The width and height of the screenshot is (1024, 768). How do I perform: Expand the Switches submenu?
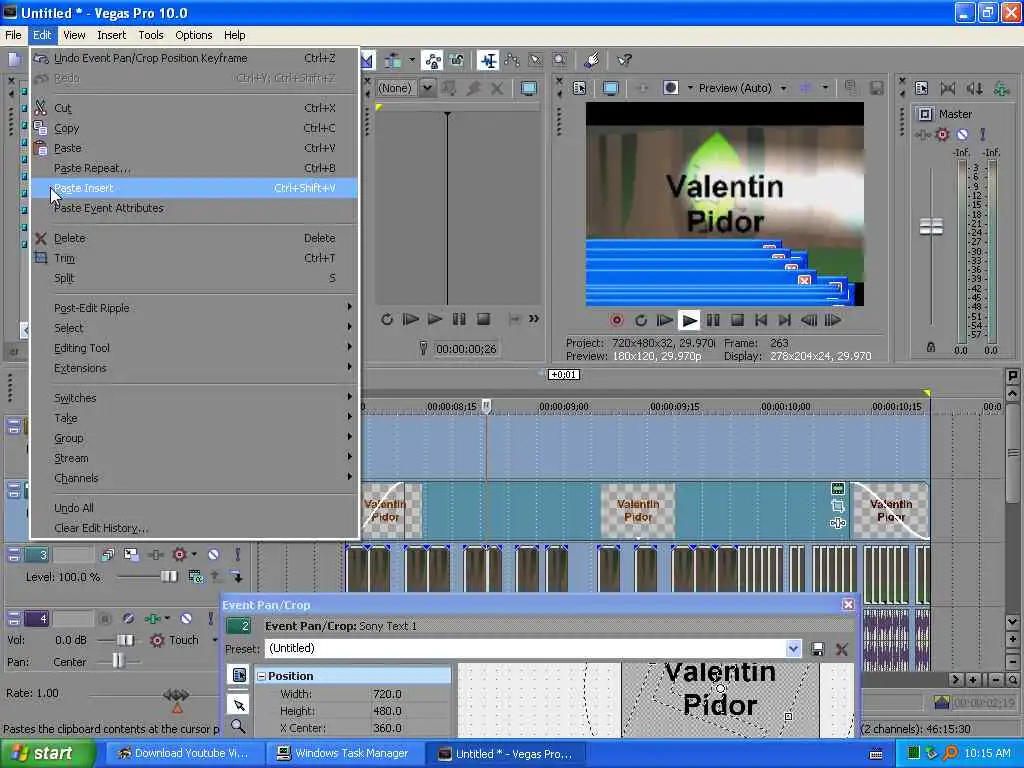click(194, 398)
